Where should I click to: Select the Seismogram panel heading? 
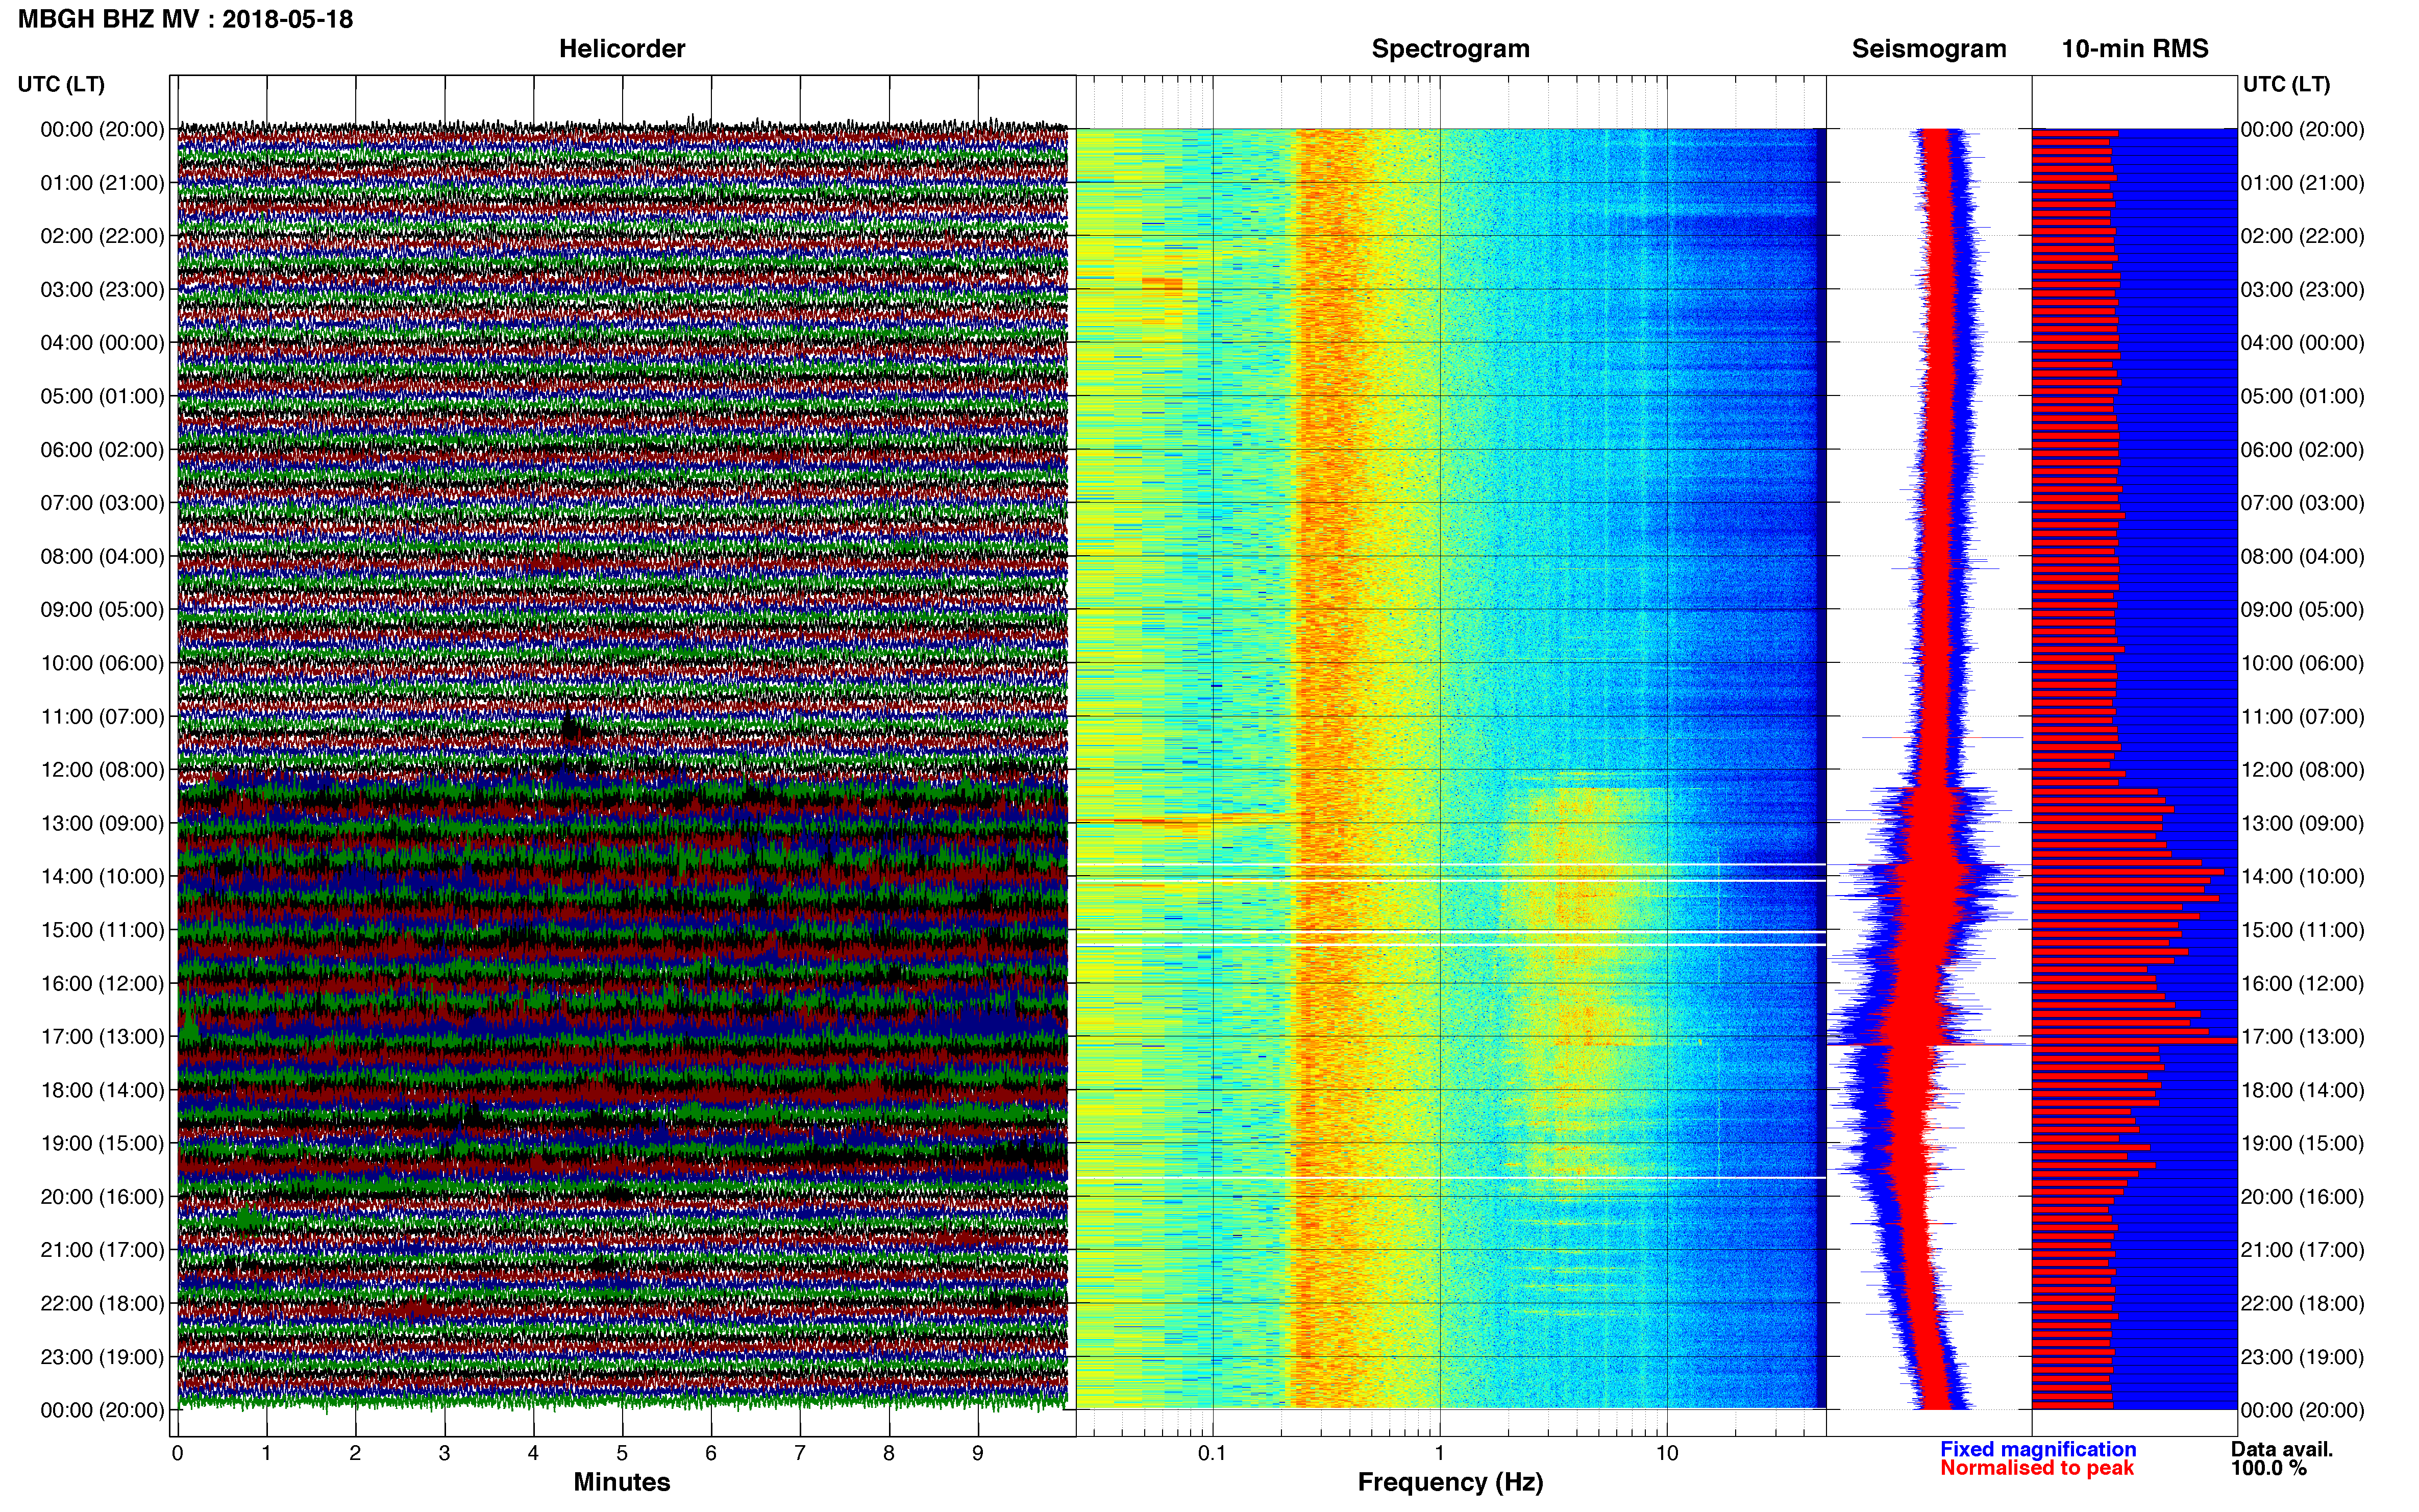pos(1929,49)
